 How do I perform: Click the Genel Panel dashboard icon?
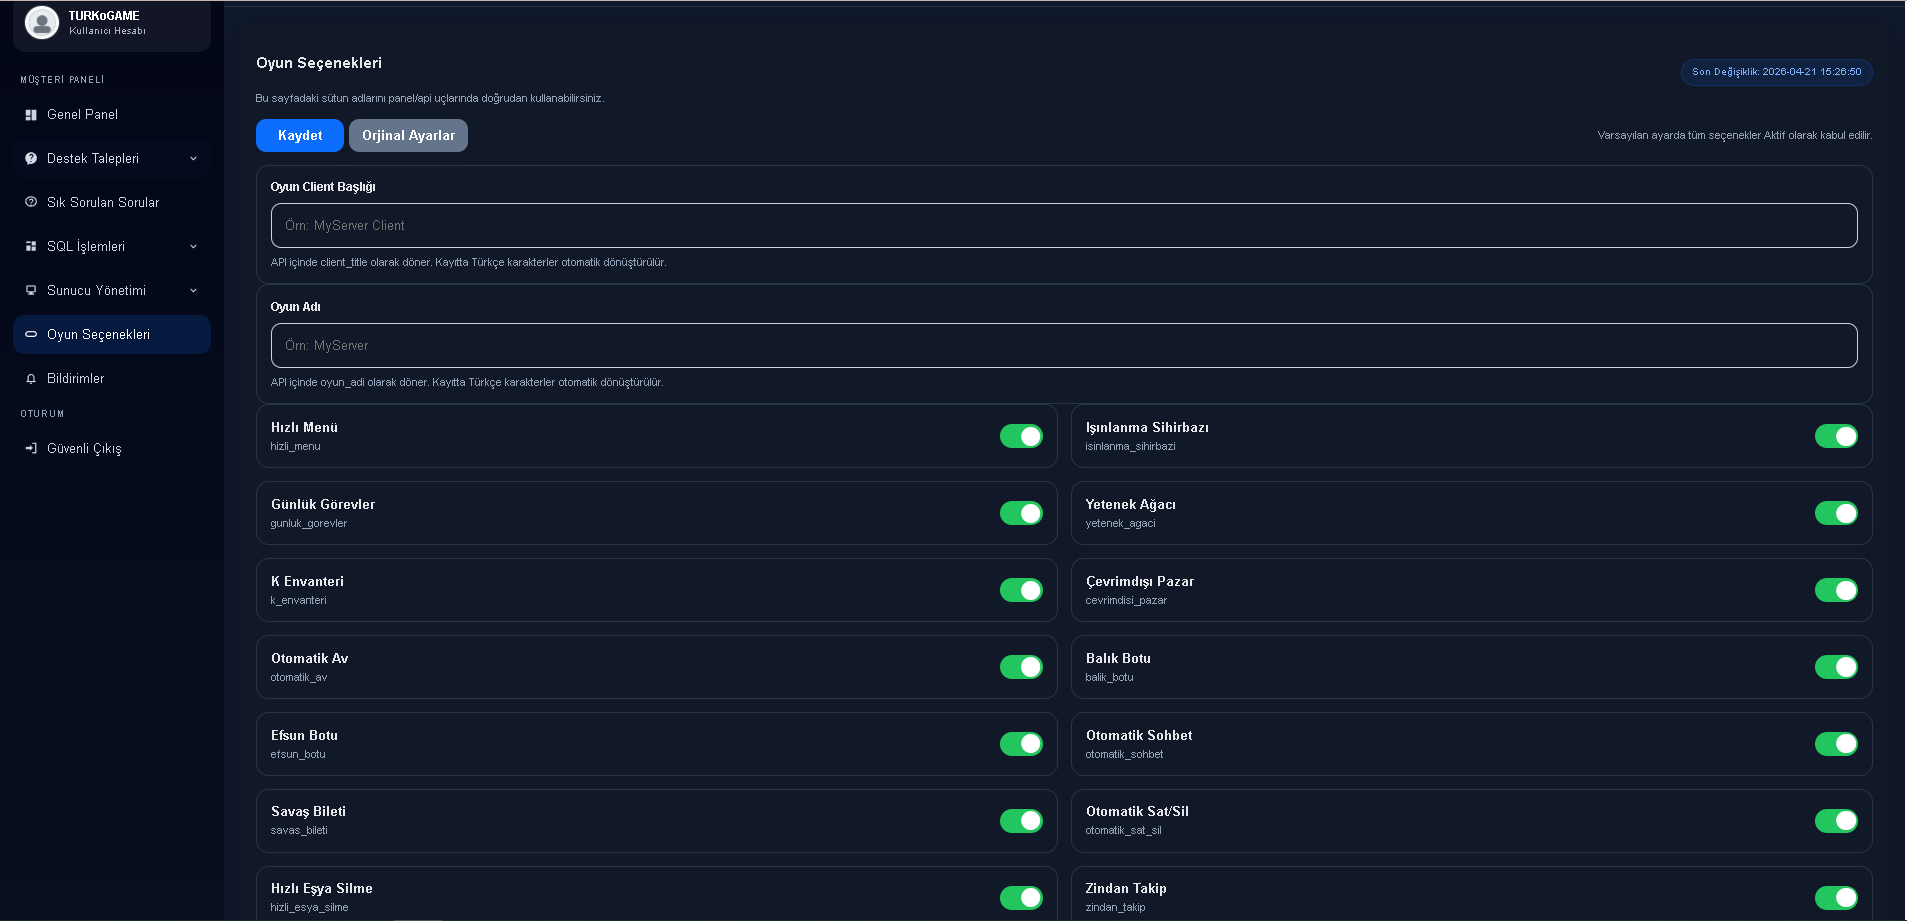(31, 115)
